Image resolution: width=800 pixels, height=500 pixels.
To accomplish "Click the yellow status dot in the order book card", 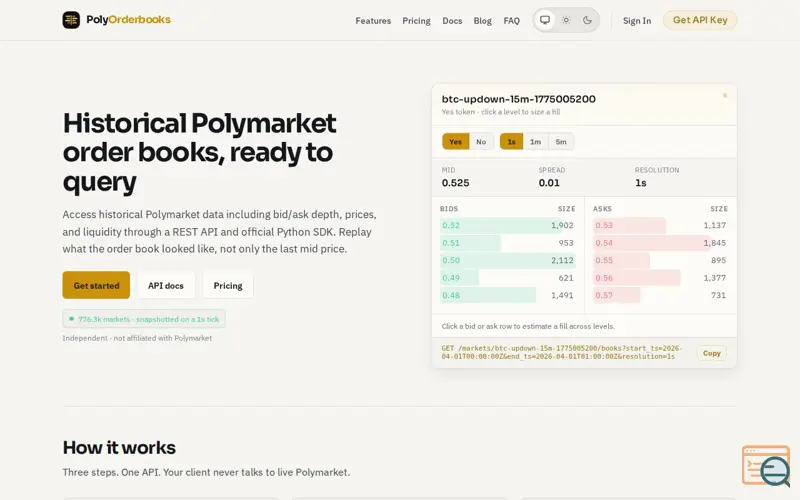I will [x=724, y=95].
